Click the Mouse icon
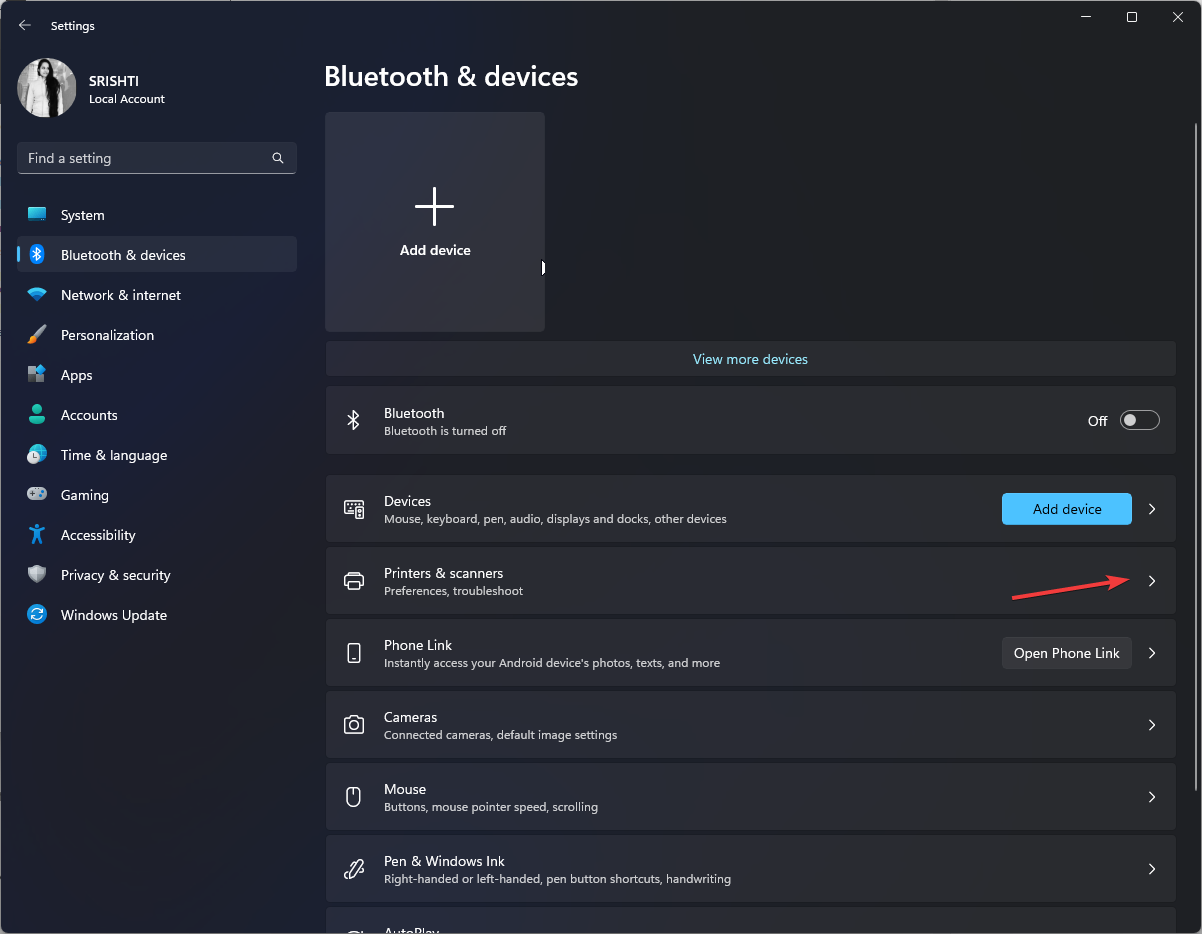Screen dimensions: 1202x934 (353, 797)
